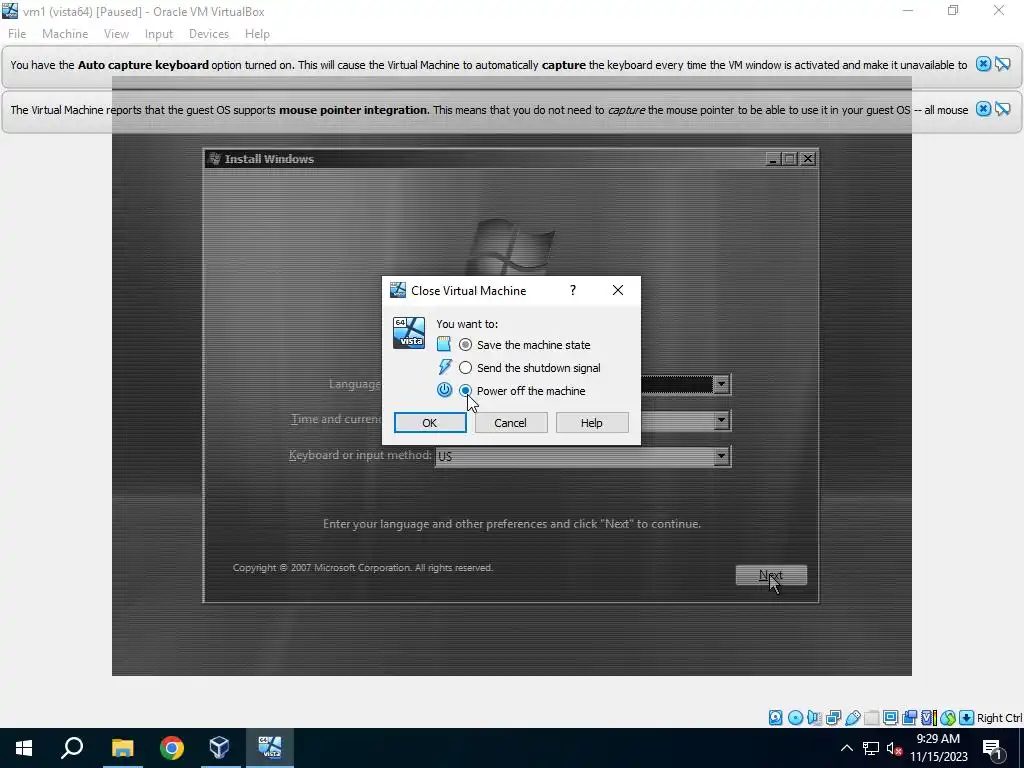The image size is (1024, 768).
Task: Suppress future mouse pointer integration messages icon
Action: click(x=1003, y=109)
